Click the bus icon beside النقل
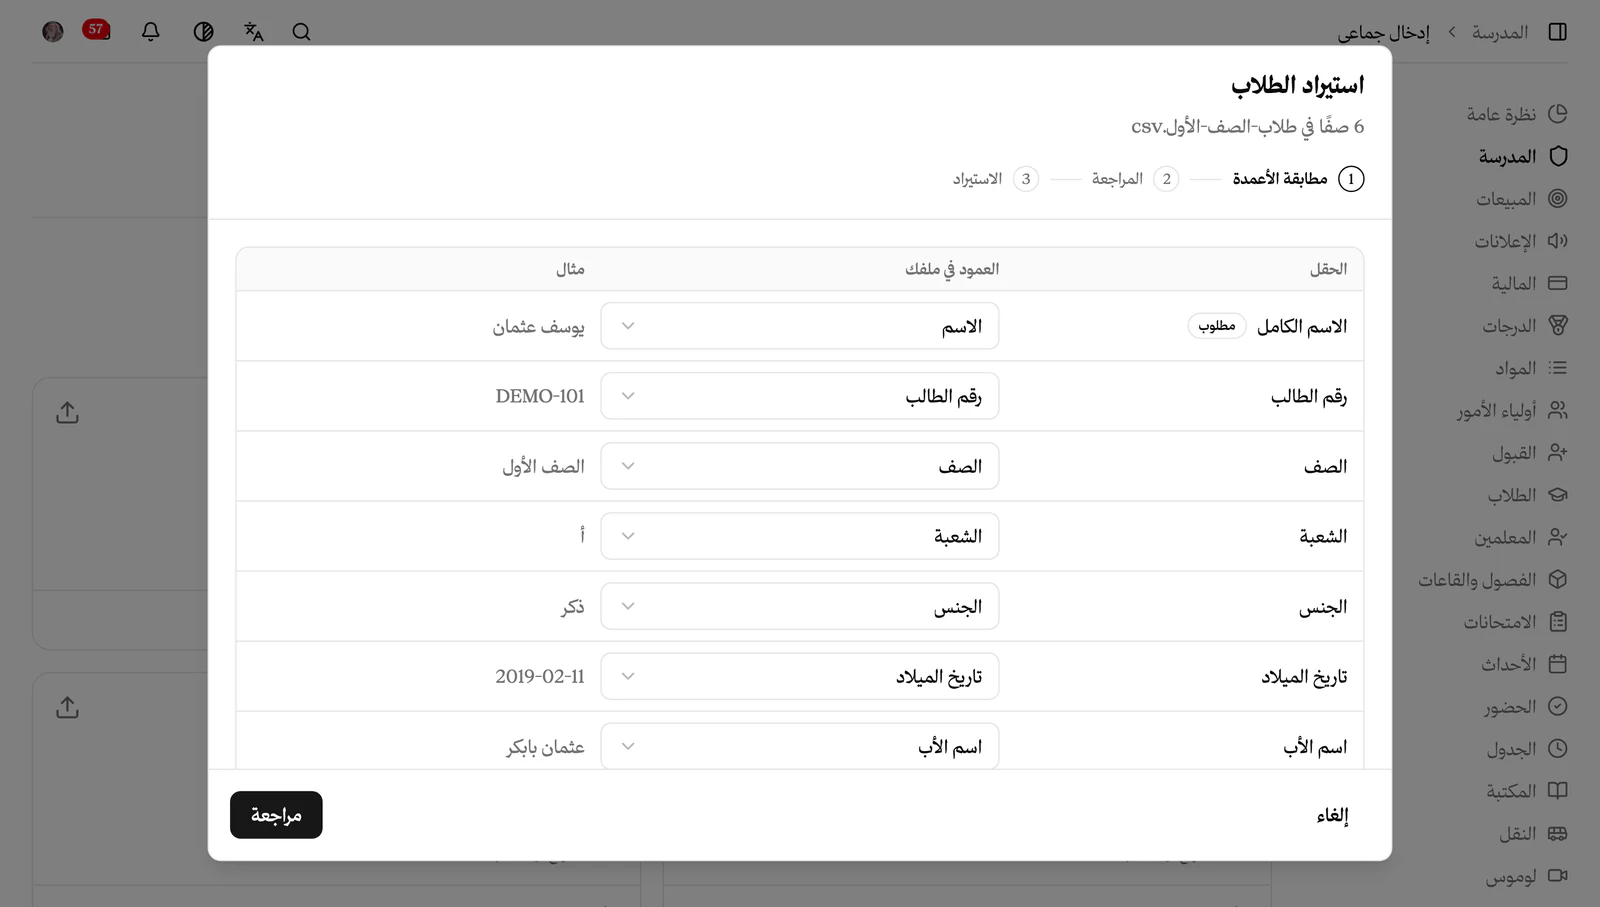 1557,834
